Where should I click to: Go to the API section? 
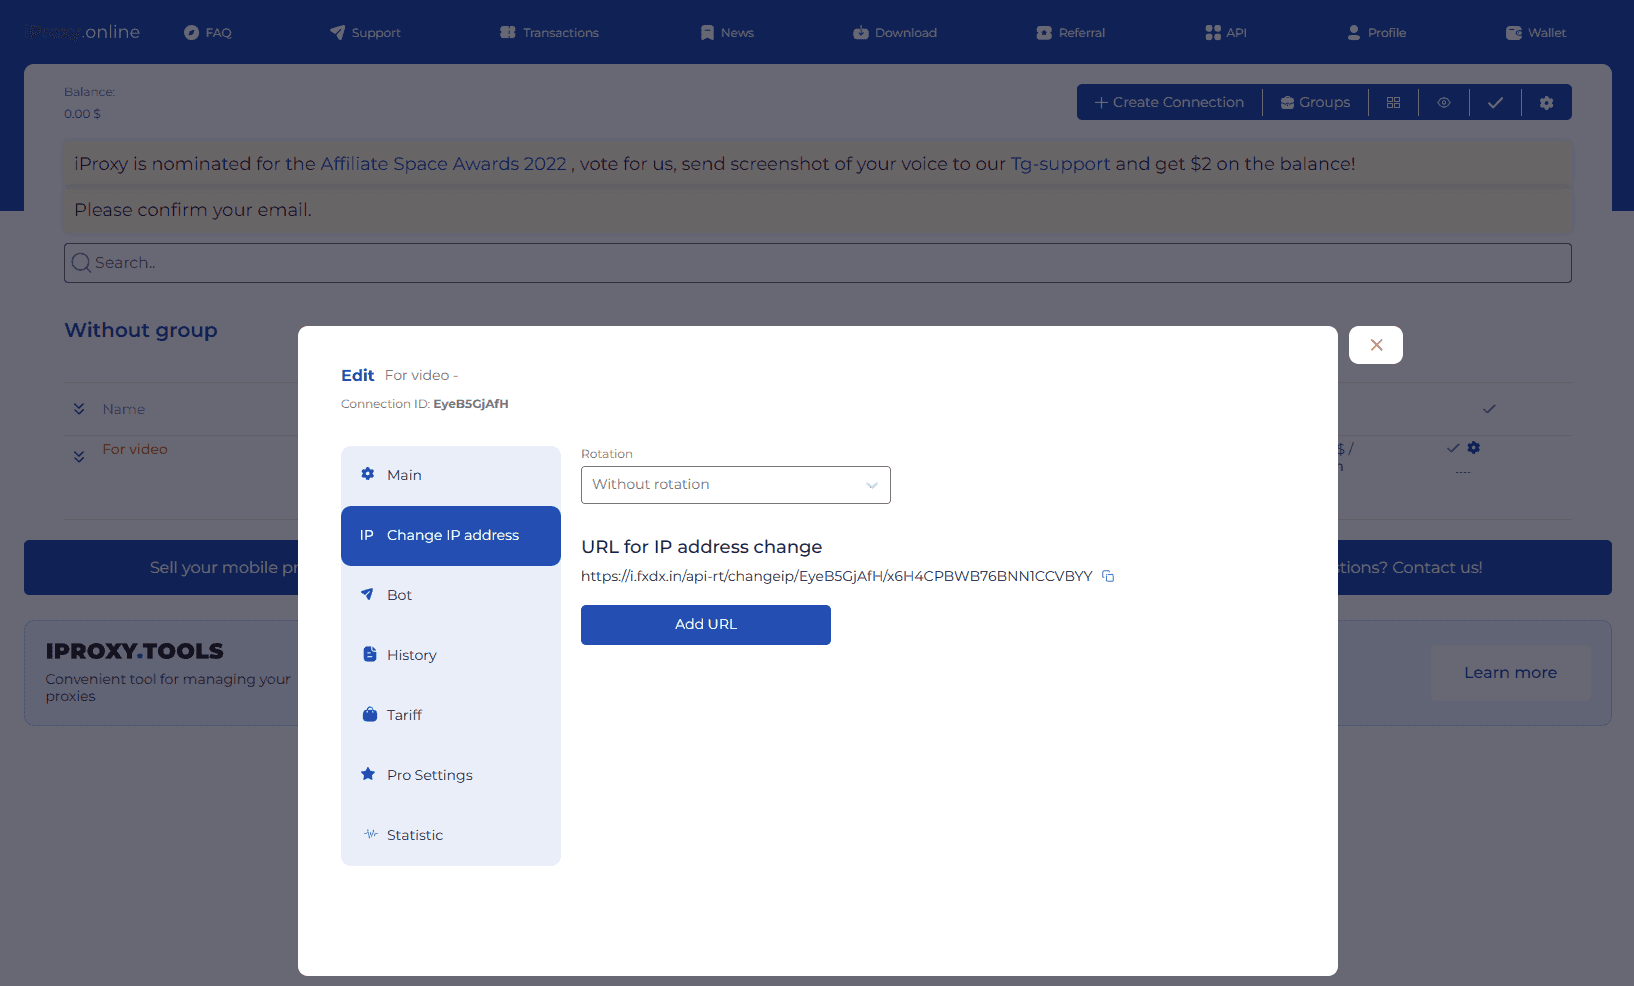(1226, 33)
